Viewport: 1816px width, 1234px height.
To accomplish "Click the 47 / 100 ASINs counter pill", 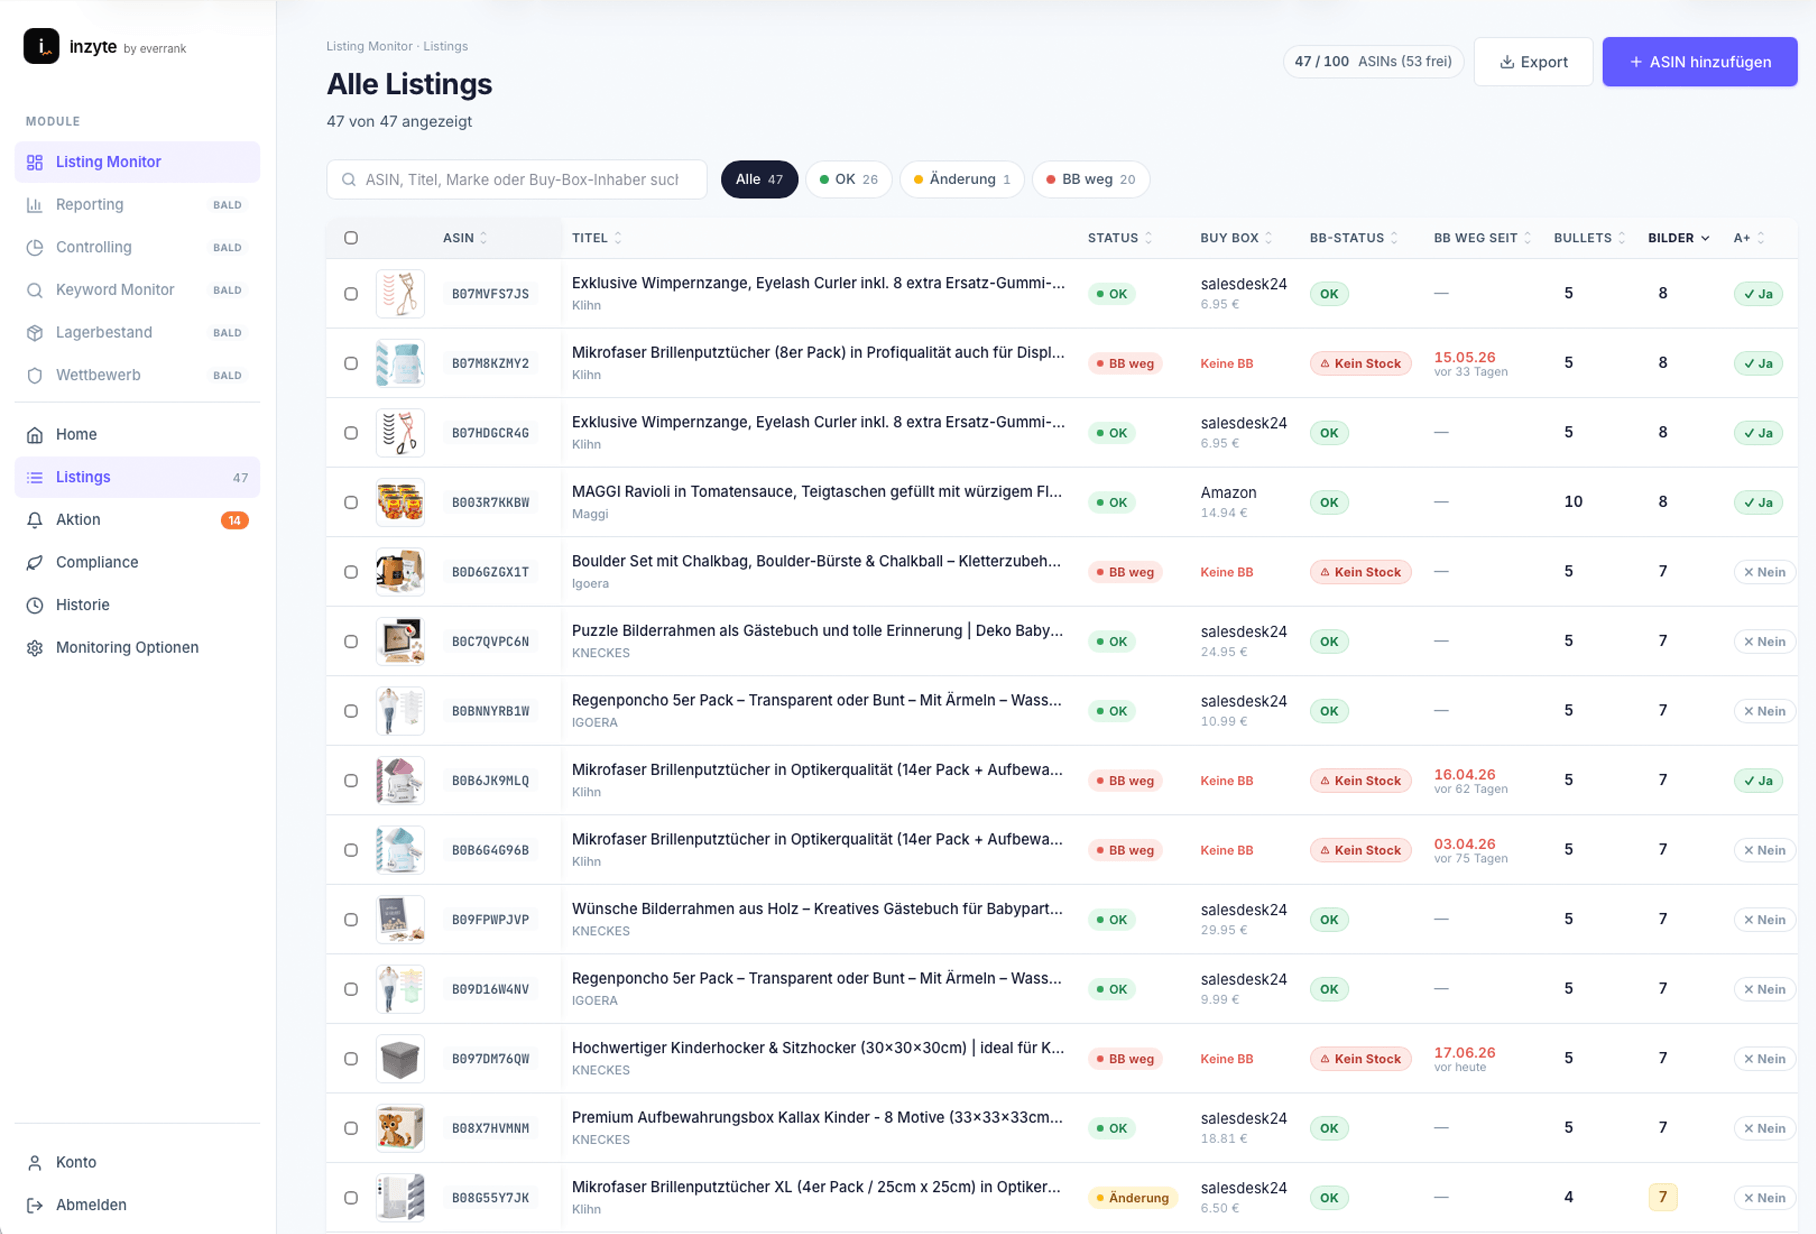I will (x=1373, y=62).
